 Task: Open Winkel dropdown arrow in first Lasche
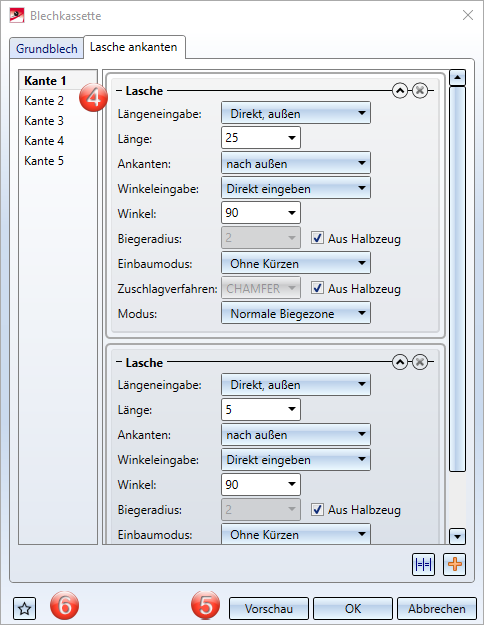tap(292, 213)
